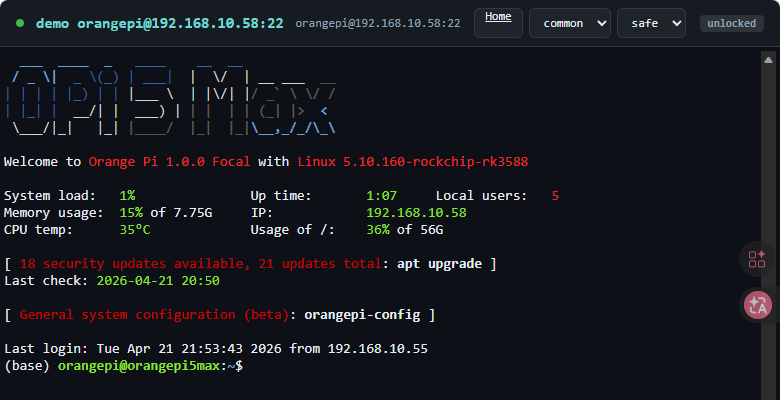Click the Local users value 5
Screen dimensions: 780x400
(x=555, y=196)
